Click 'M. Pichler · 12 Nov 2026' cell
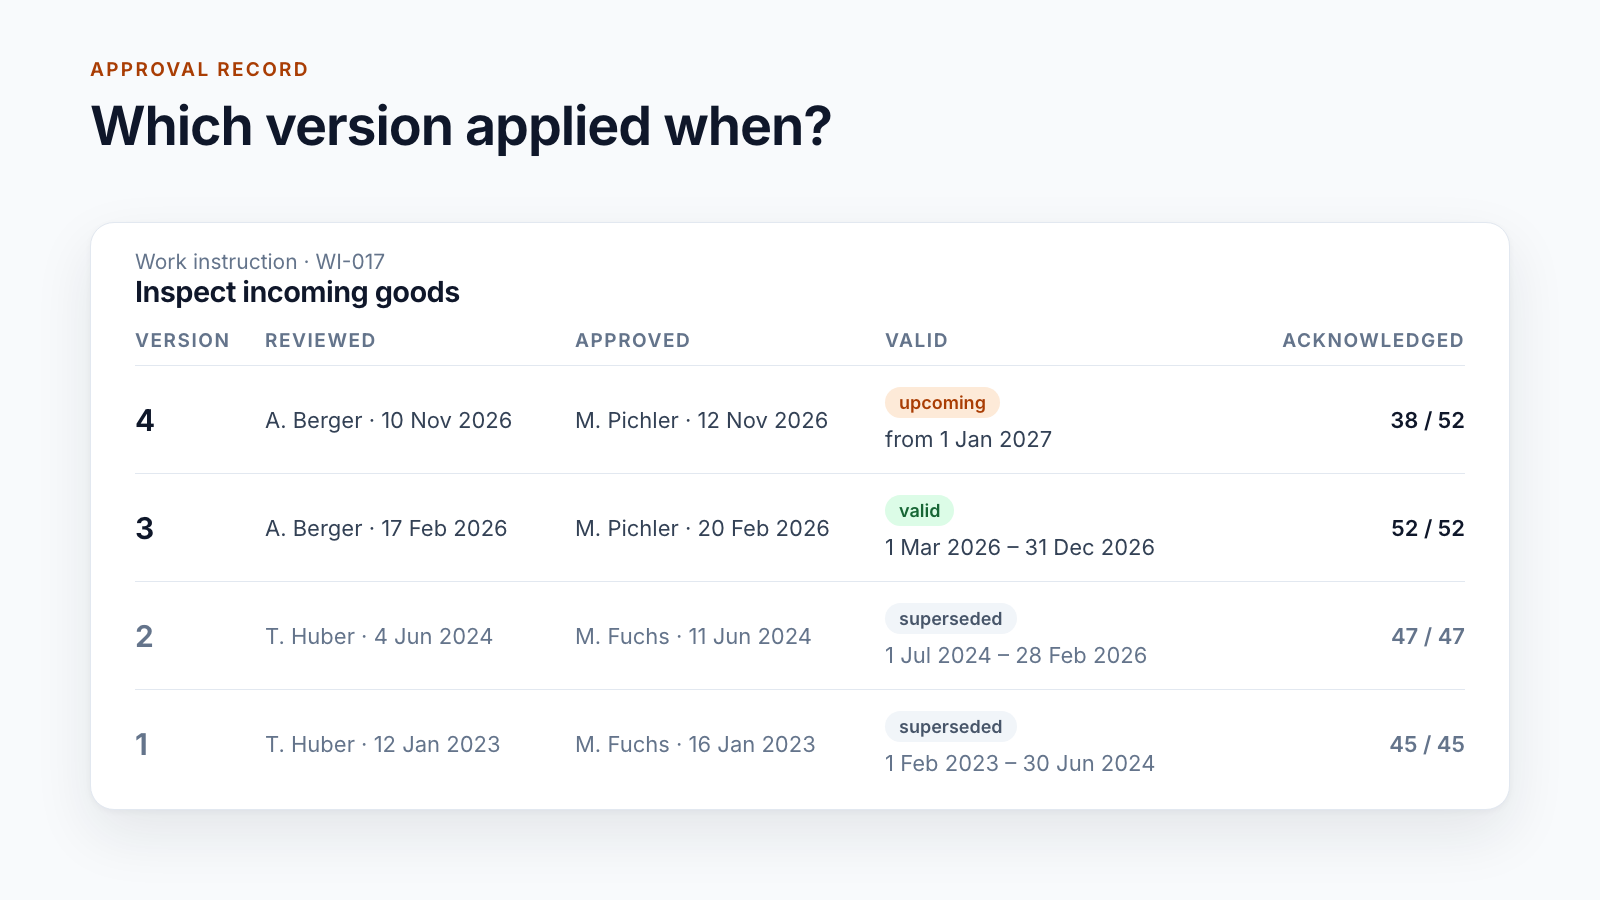 click(701, 420)
